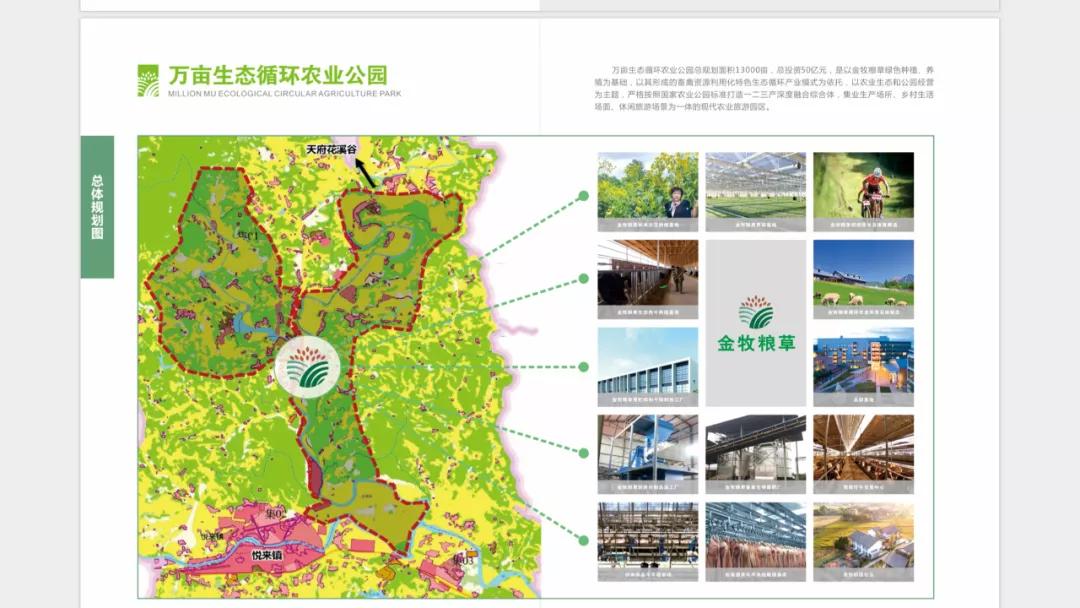The height and width of the screenshot is (608, 1080).
Task: Click the 万亩生态循环农业公园 heading
Action: [x=277, y=75]
